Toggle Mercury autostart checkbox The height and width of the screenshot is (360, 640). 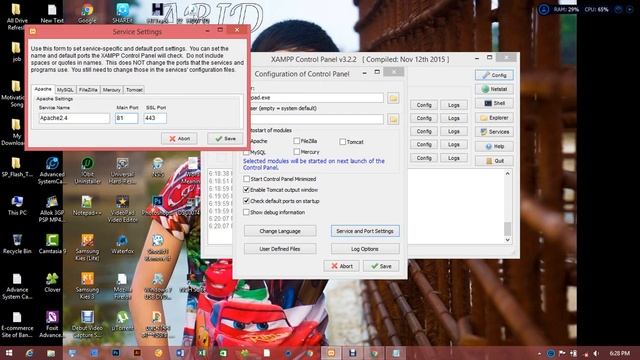coord(297,152)
